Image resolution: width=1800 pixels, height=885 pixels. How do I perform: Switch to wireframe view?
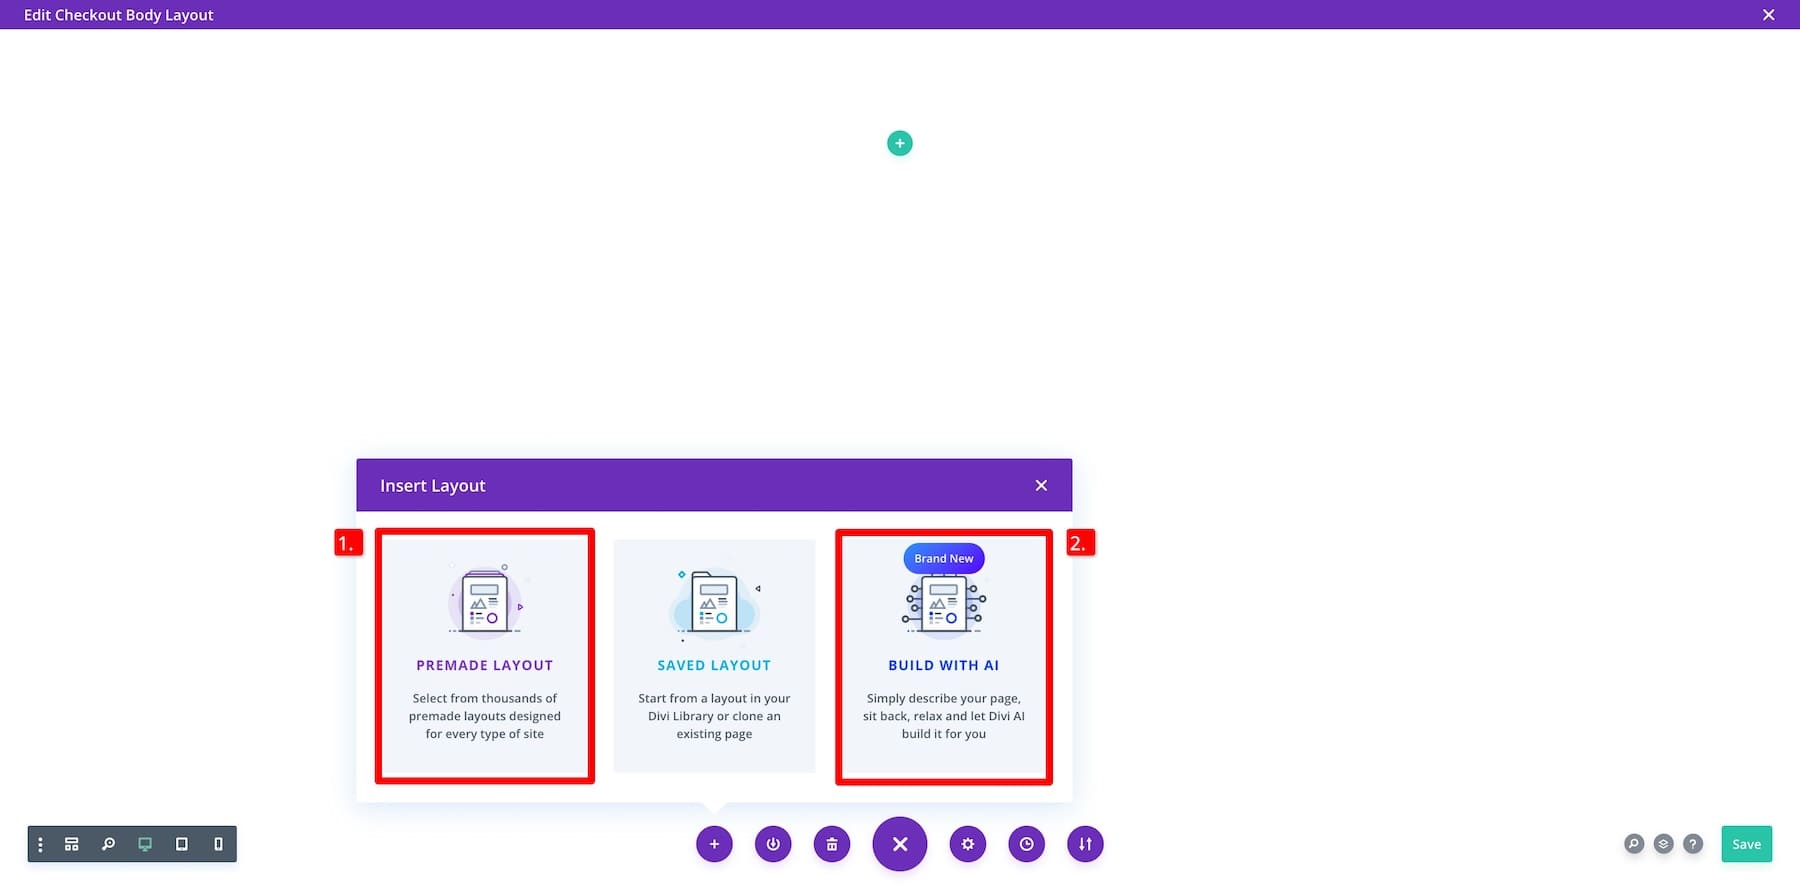pyautogui.click(x=72, y=844)
